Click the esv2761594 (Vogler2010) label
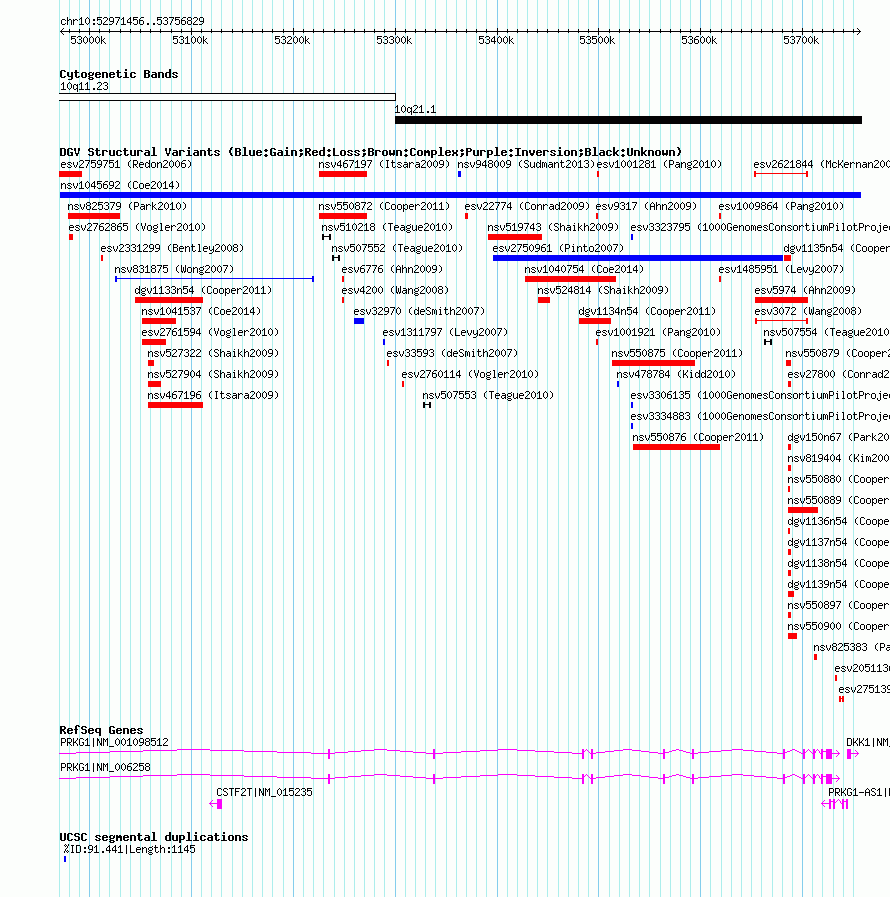 pos(210,332)
